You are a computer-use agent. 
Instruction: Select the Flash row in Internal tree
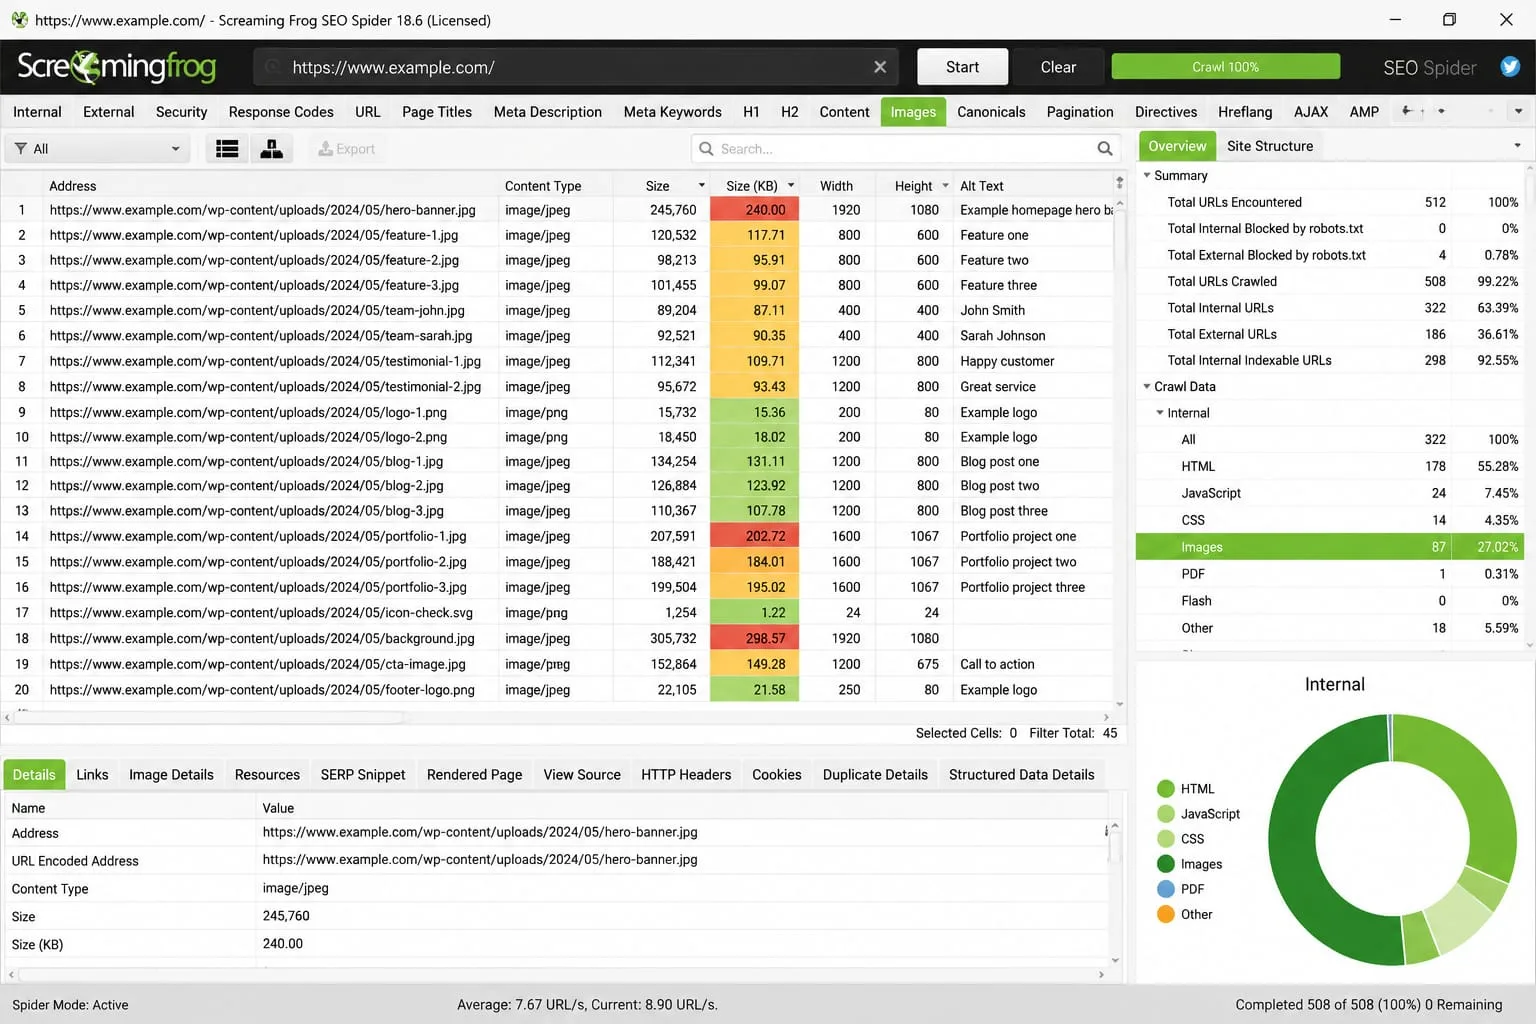[x=1330, y=601]
